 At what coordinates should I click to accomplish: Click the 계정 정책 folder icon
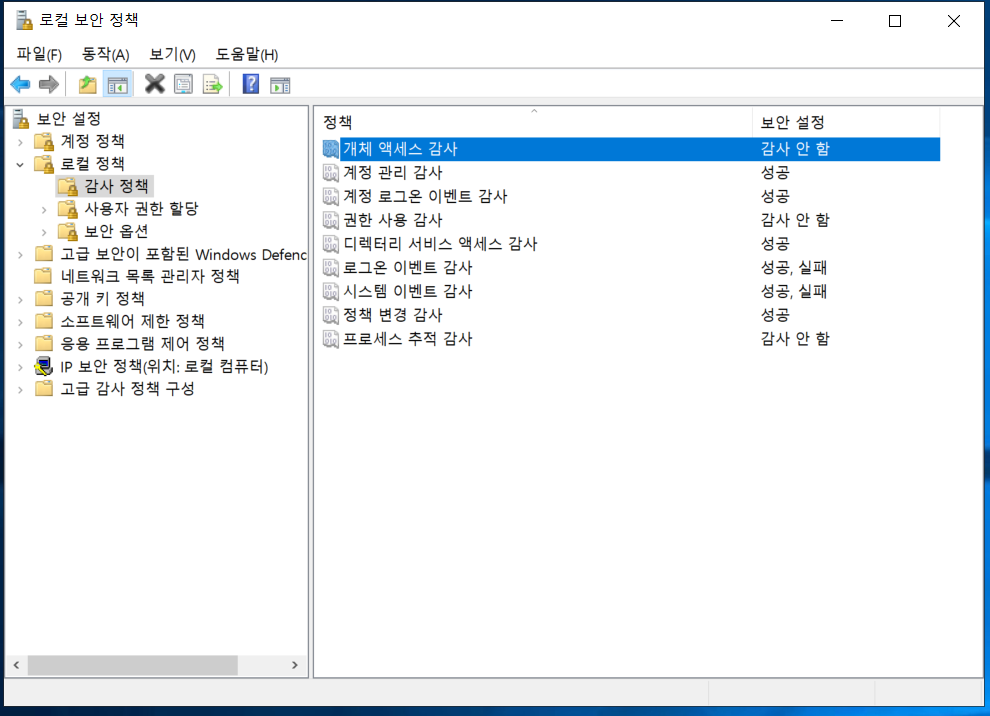(x=44, y=141)
